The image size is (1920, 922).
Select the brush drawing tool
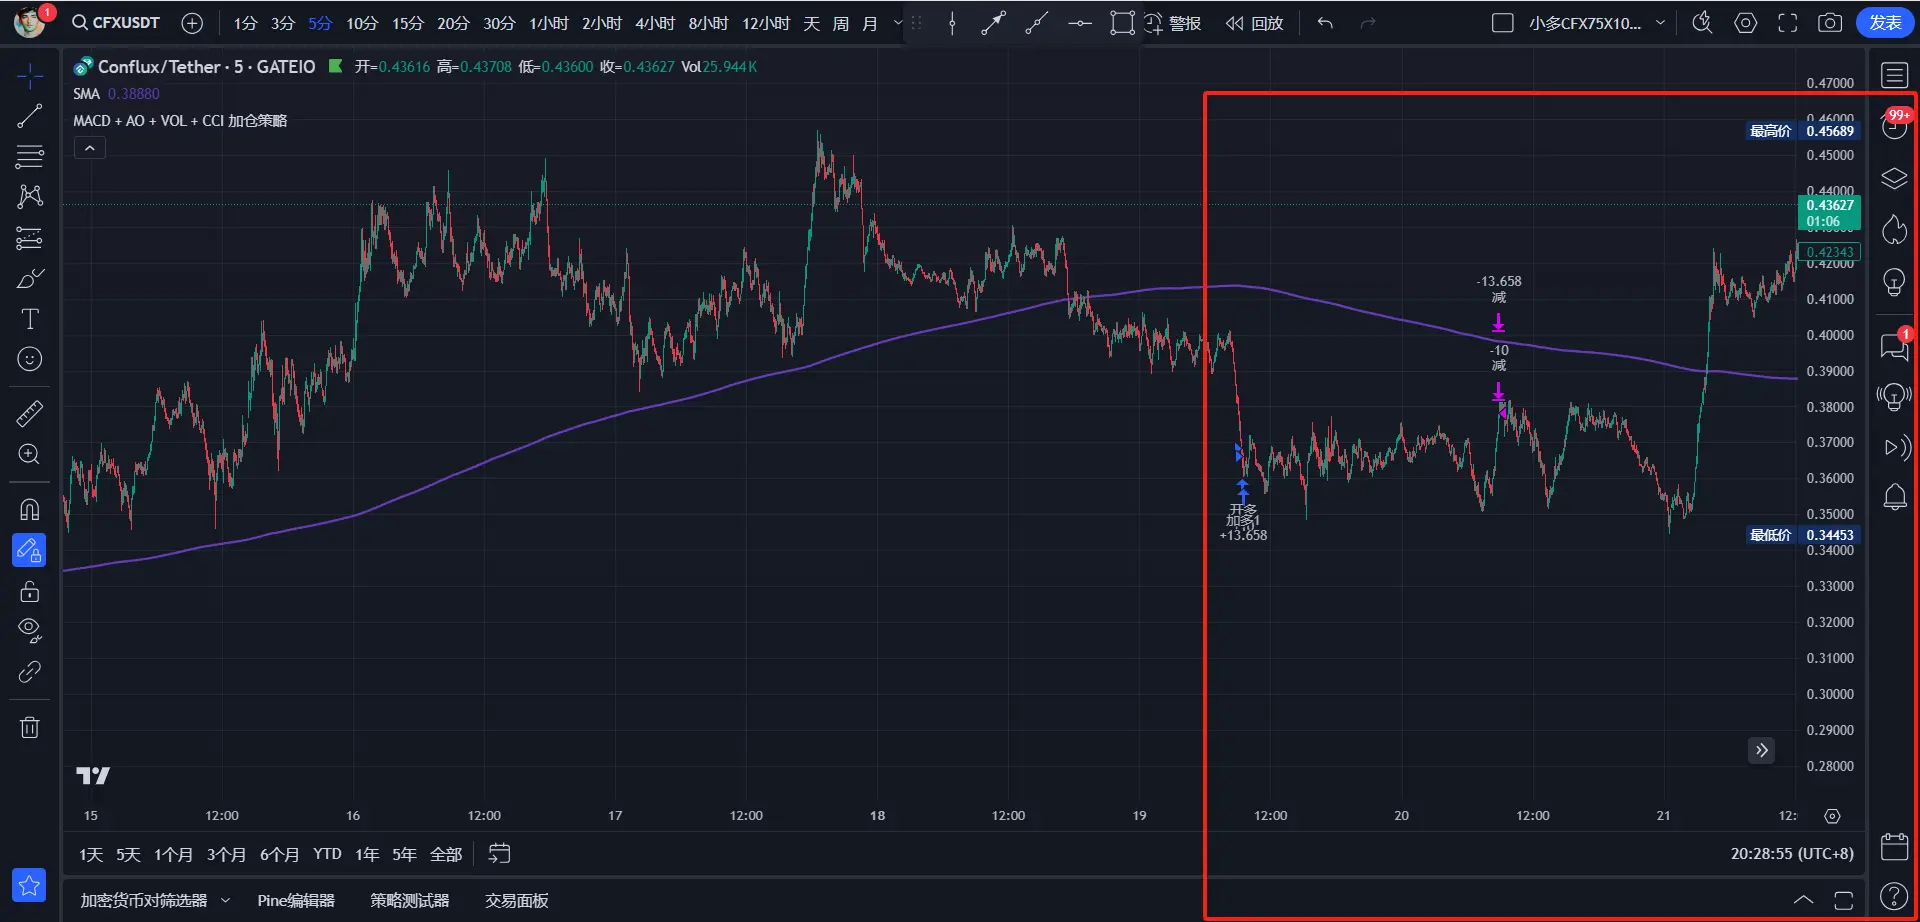[30, 279]
